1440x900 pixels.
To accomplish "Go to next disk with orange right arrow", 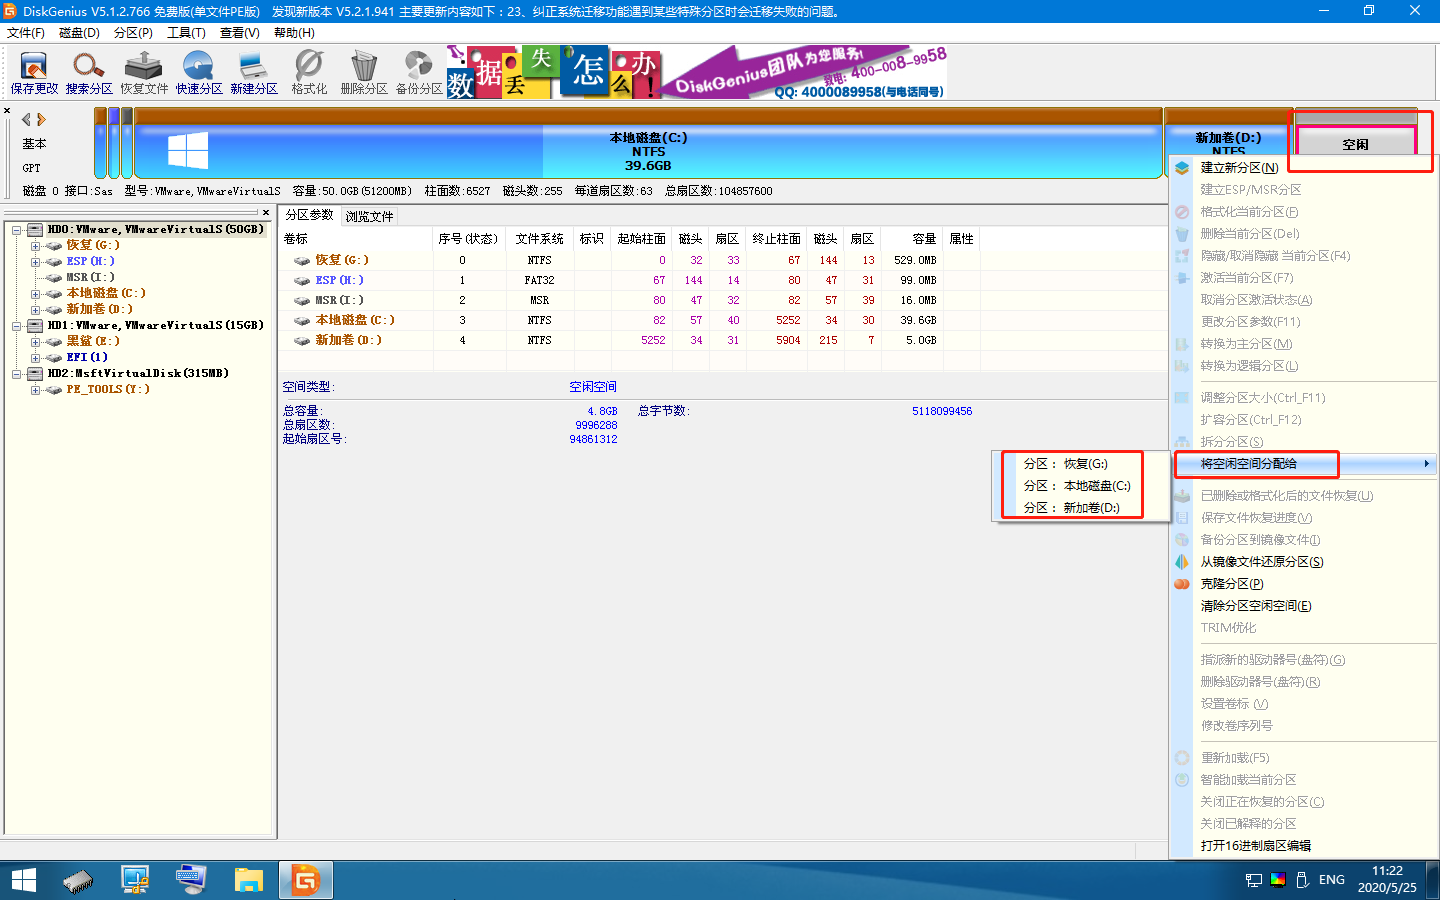I will pos(41,119).
